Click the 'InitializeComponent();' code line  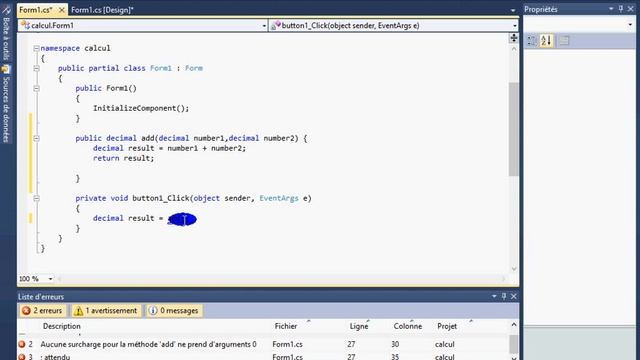pyautogui.click(x=141, y=108)
